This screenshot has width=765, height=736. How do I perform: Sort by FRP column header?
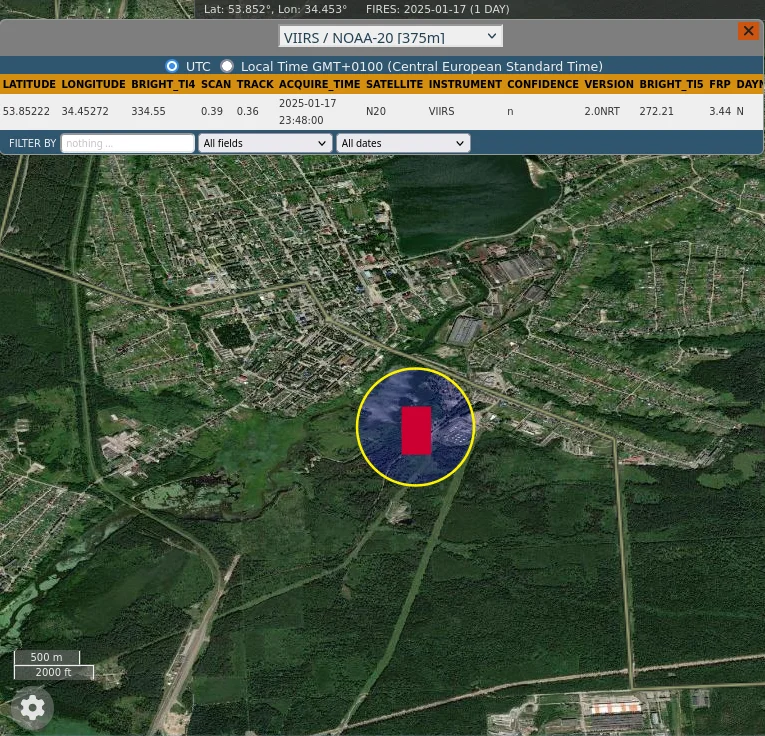coord(719,85)
